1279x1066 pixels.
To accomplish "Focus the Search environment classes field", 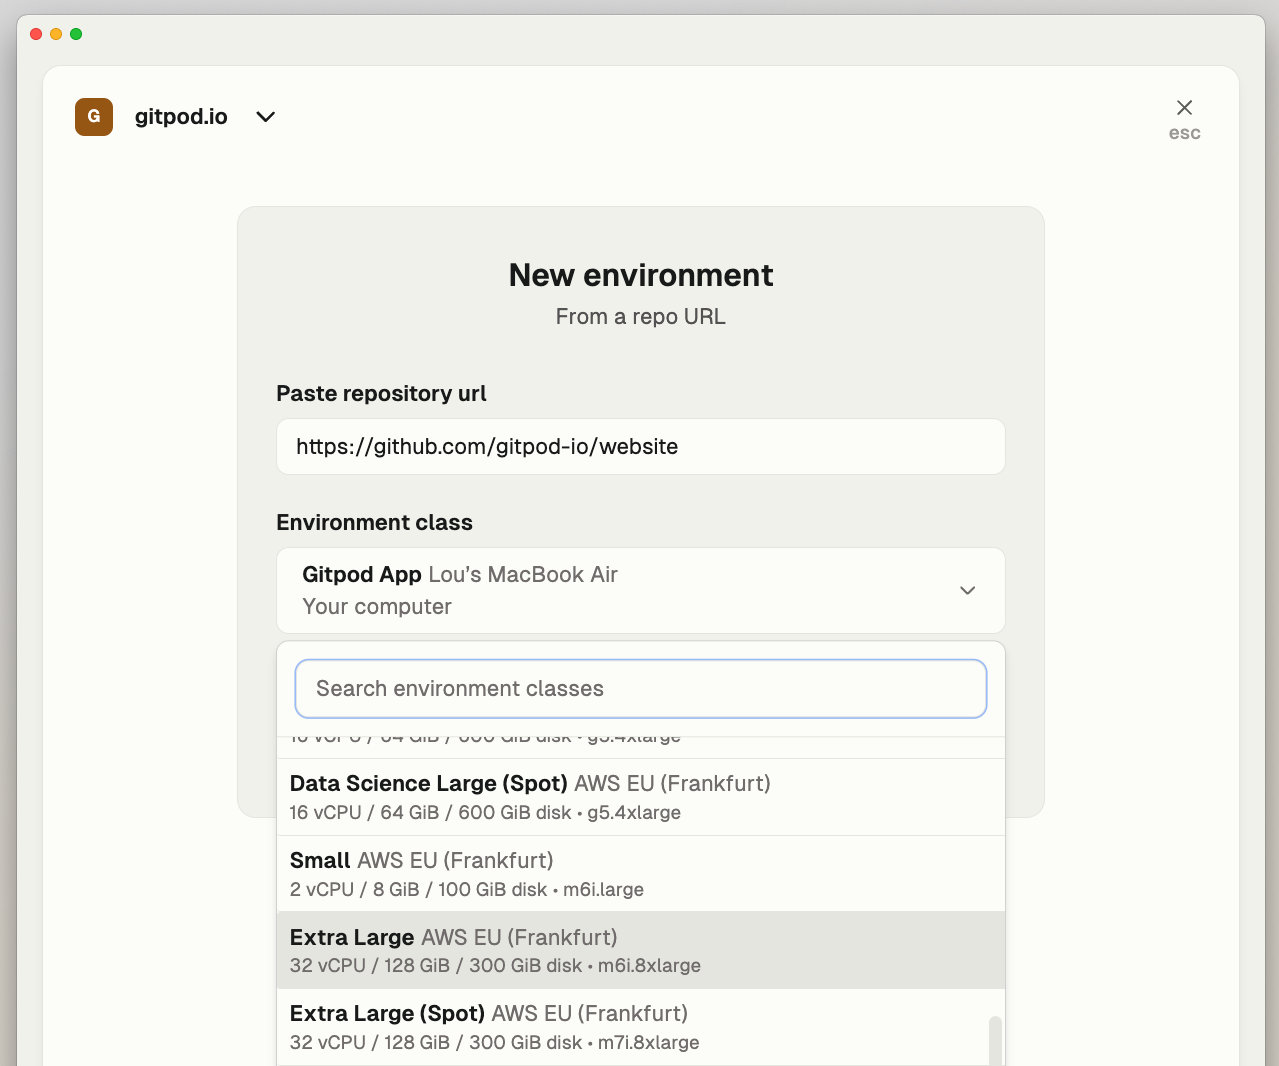I will pyautogui.click(x=641, y=689).
